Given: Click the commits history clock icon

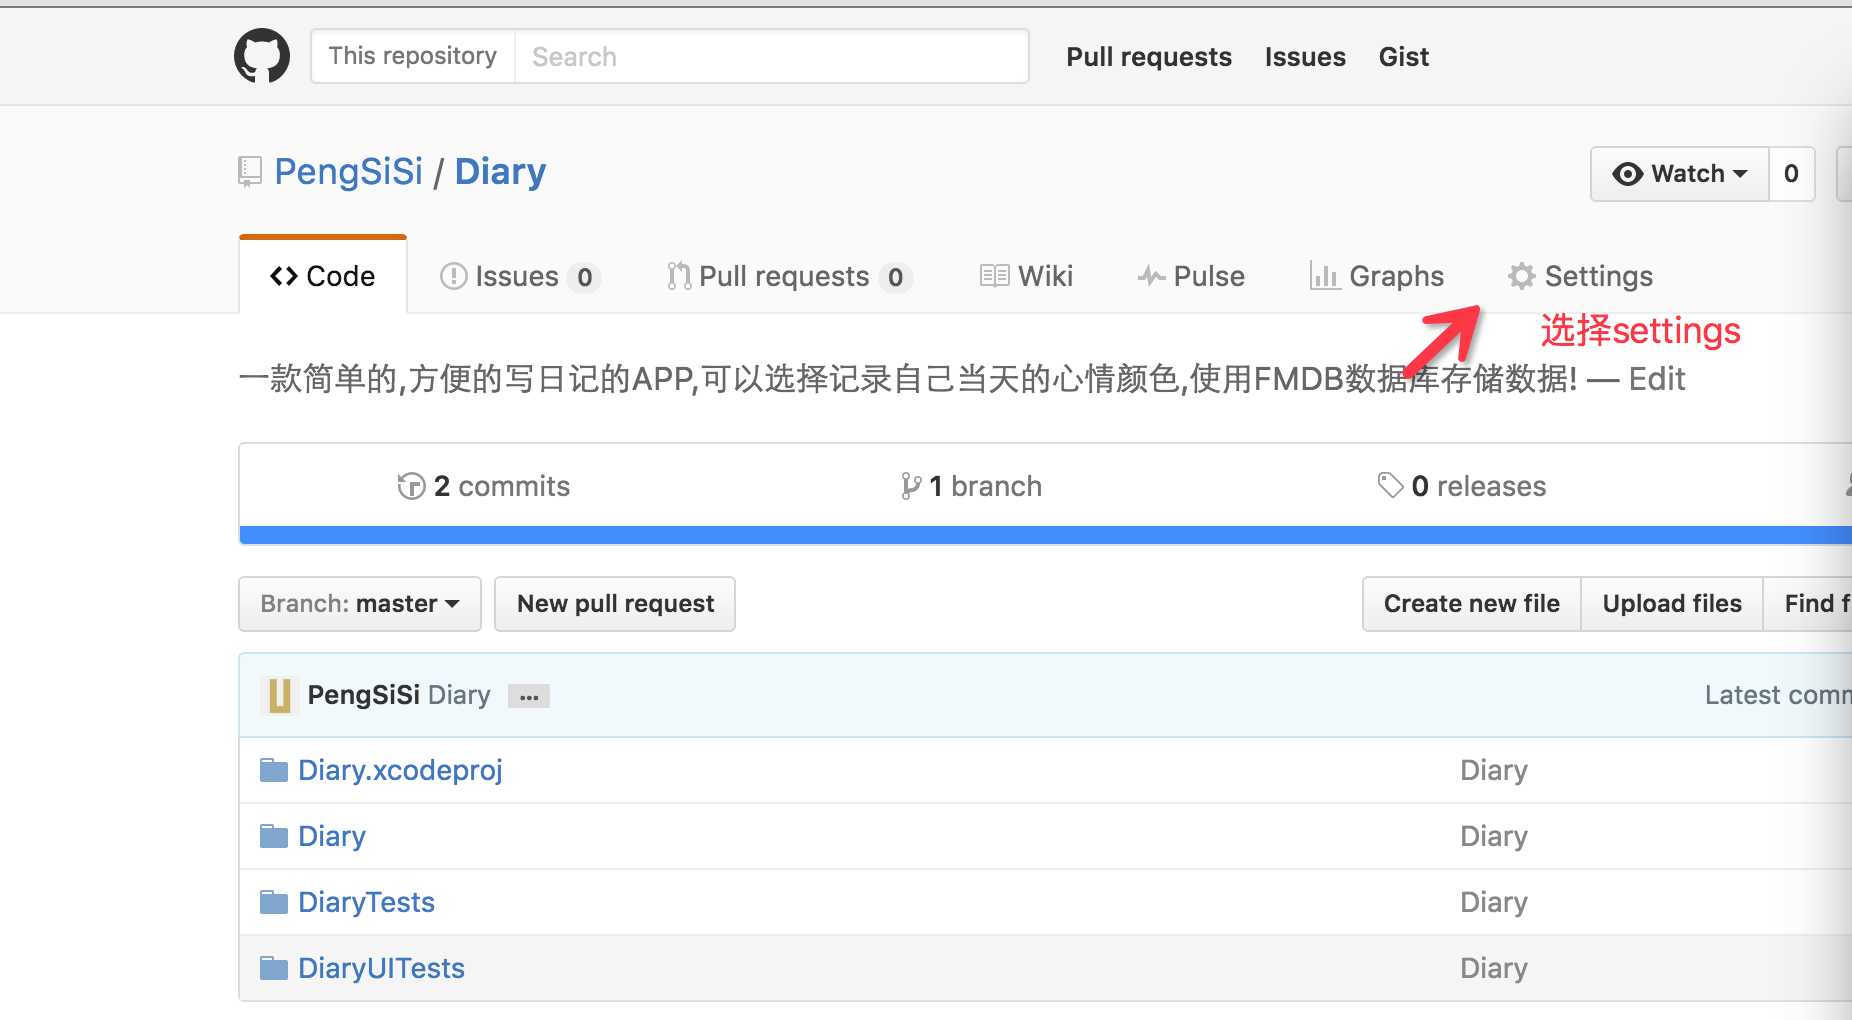Looking at the screenshot, I should pos(411,486).
